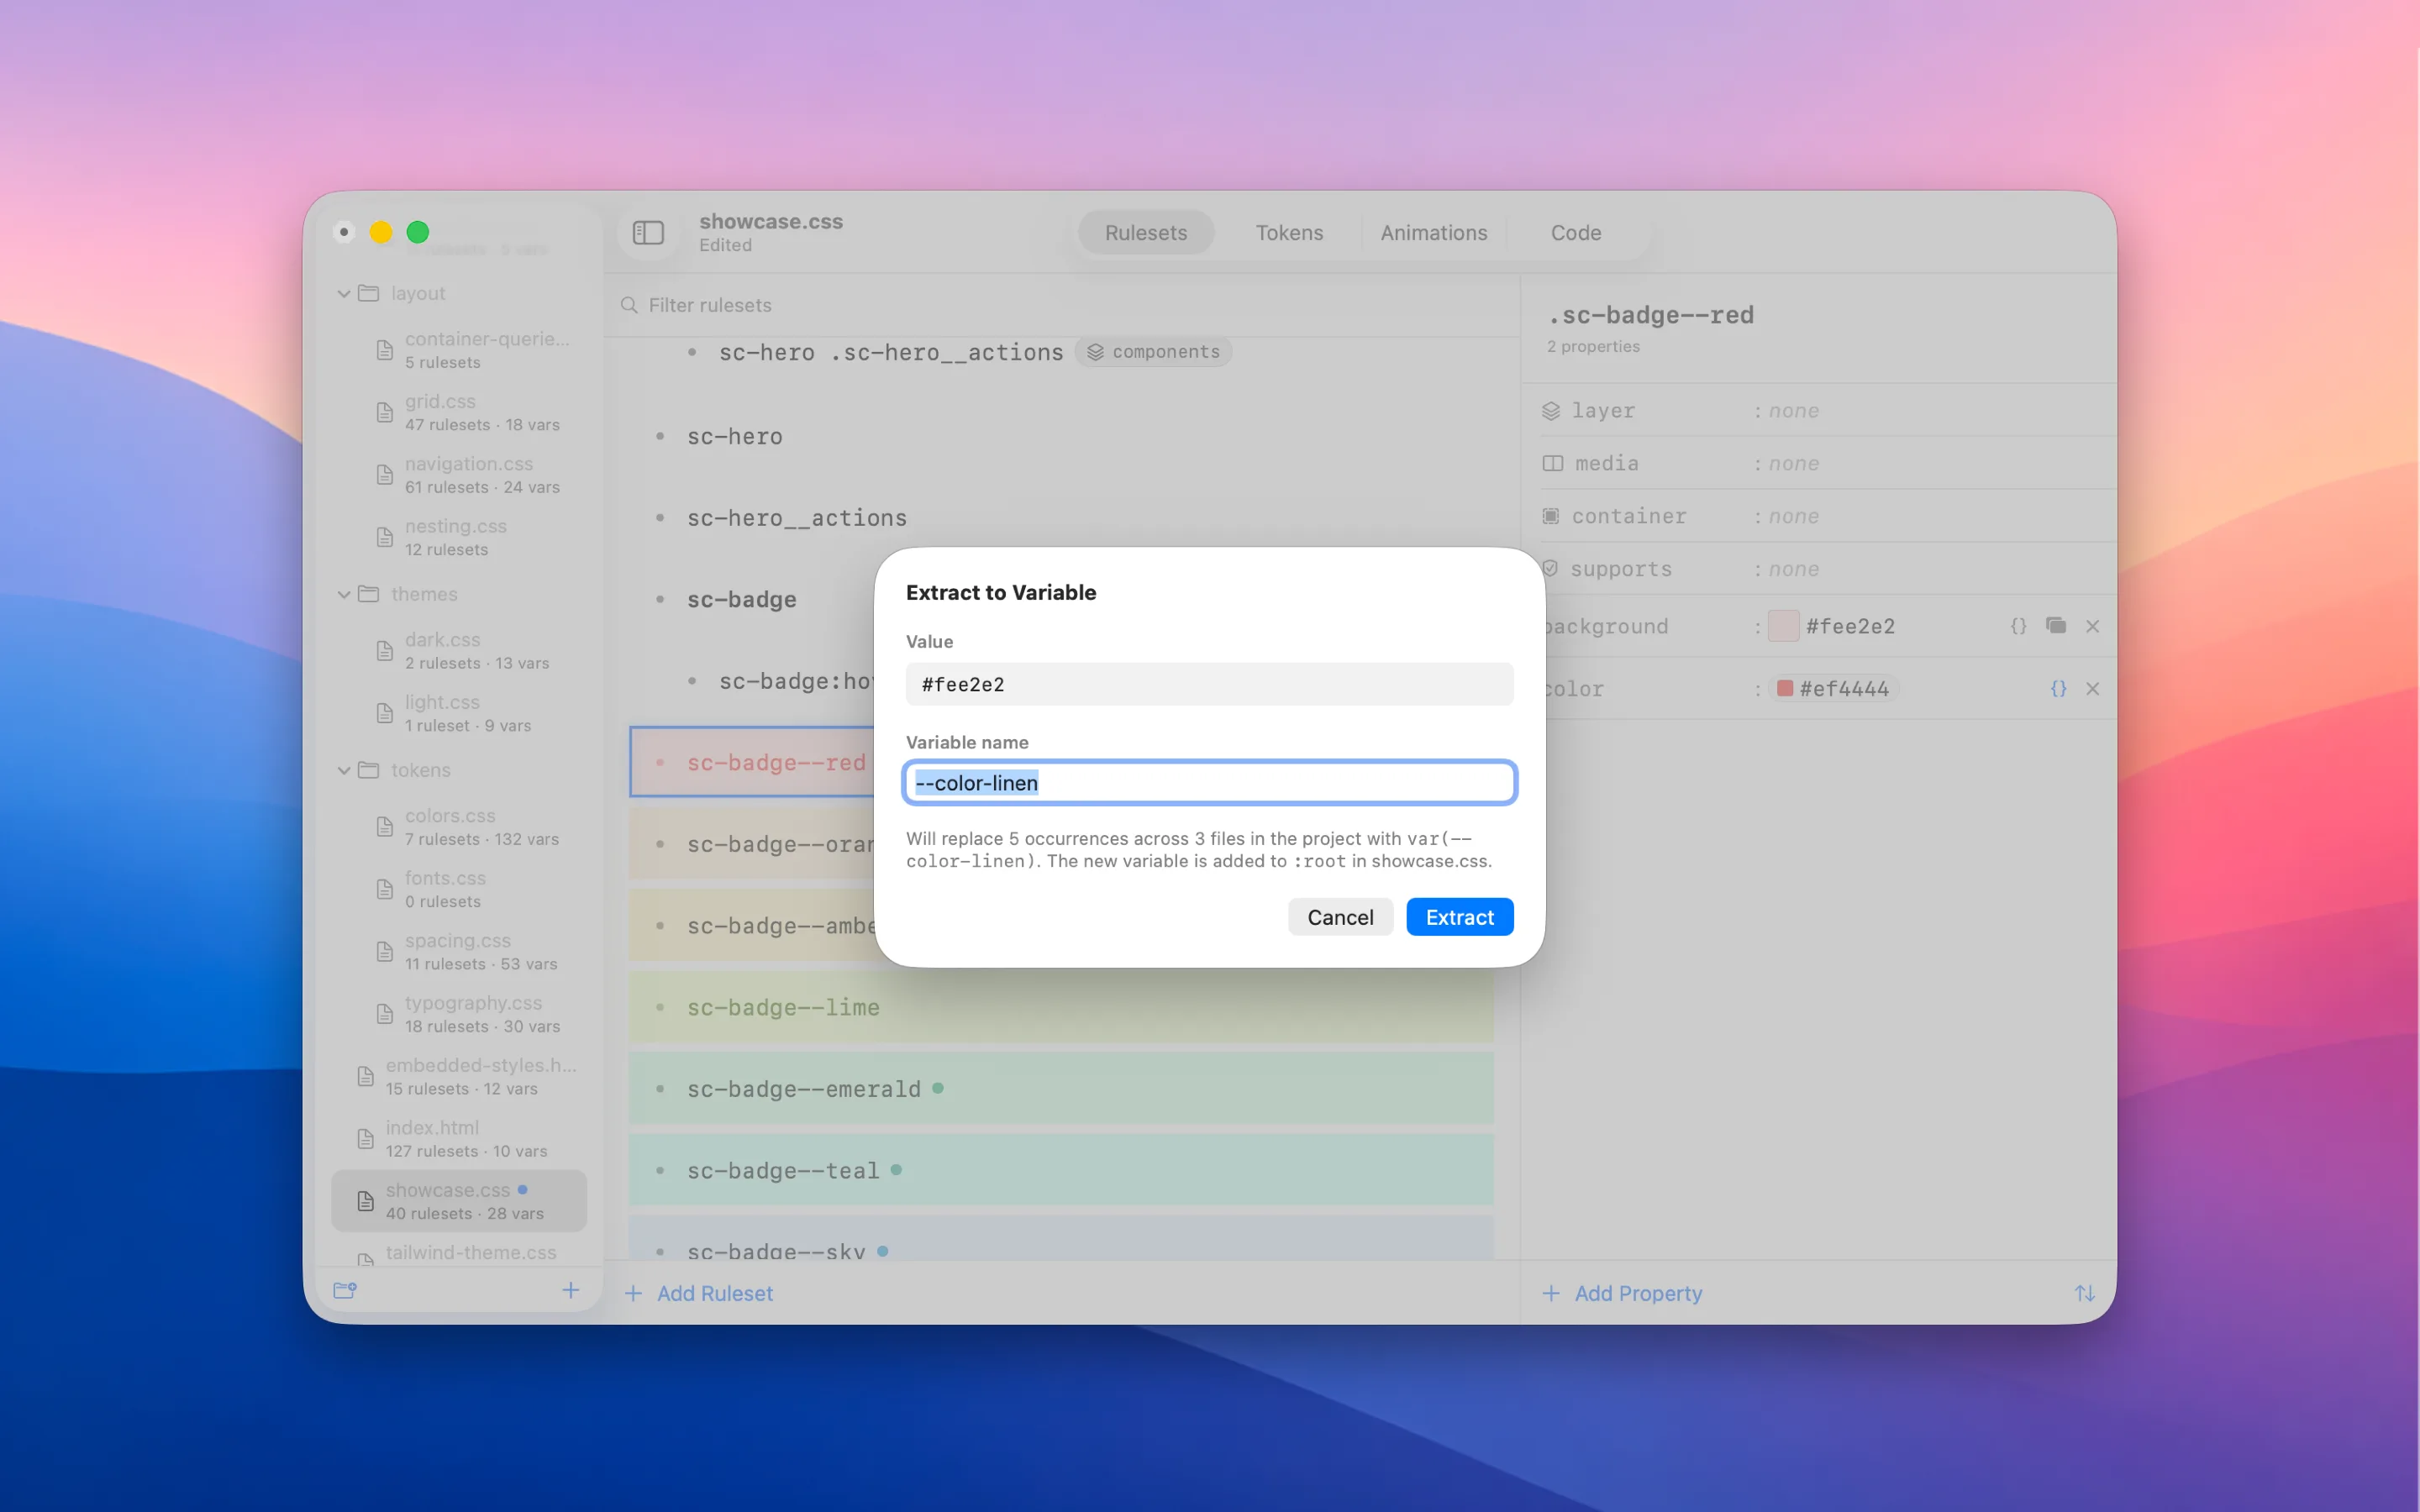
Task: Open navigation.css in sidebar
Action: 459,474
